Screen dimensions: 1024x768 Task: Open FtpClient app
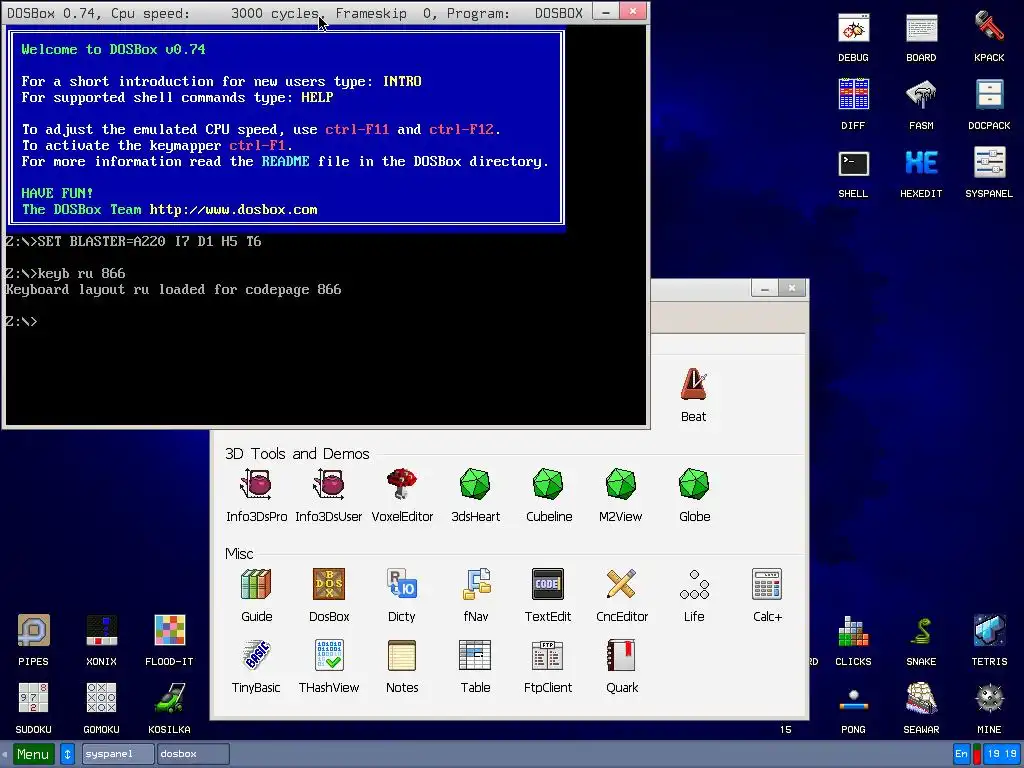[548, 666]
